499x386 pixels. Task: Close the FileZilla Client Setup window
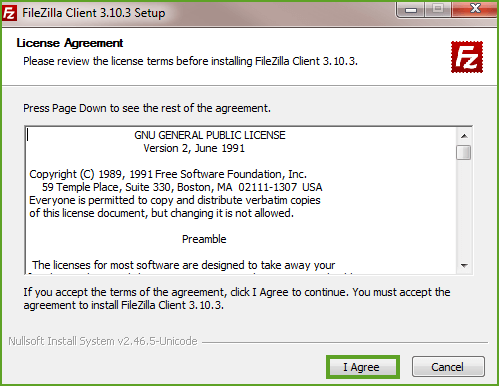pos(475,9)
